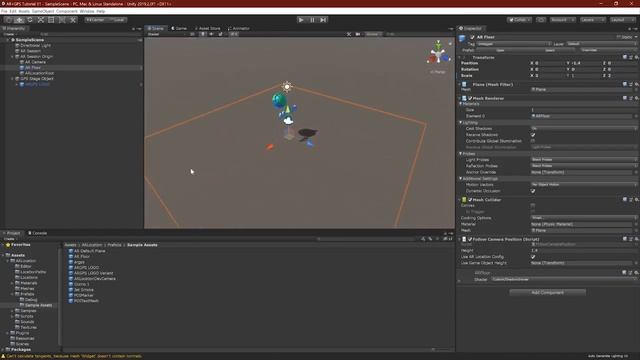Open the Account dropdown in top toolbar
Viewport: 640px width, 360px height.
tap(562, 20)
